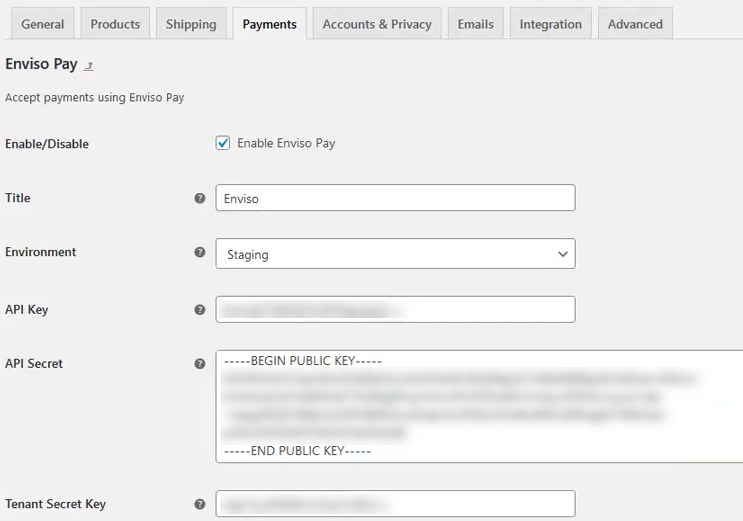Image resolution: width=743 pixels, height=521 pixels.
Task: Click the API Key help icon
Action: (x=200, y=310)
